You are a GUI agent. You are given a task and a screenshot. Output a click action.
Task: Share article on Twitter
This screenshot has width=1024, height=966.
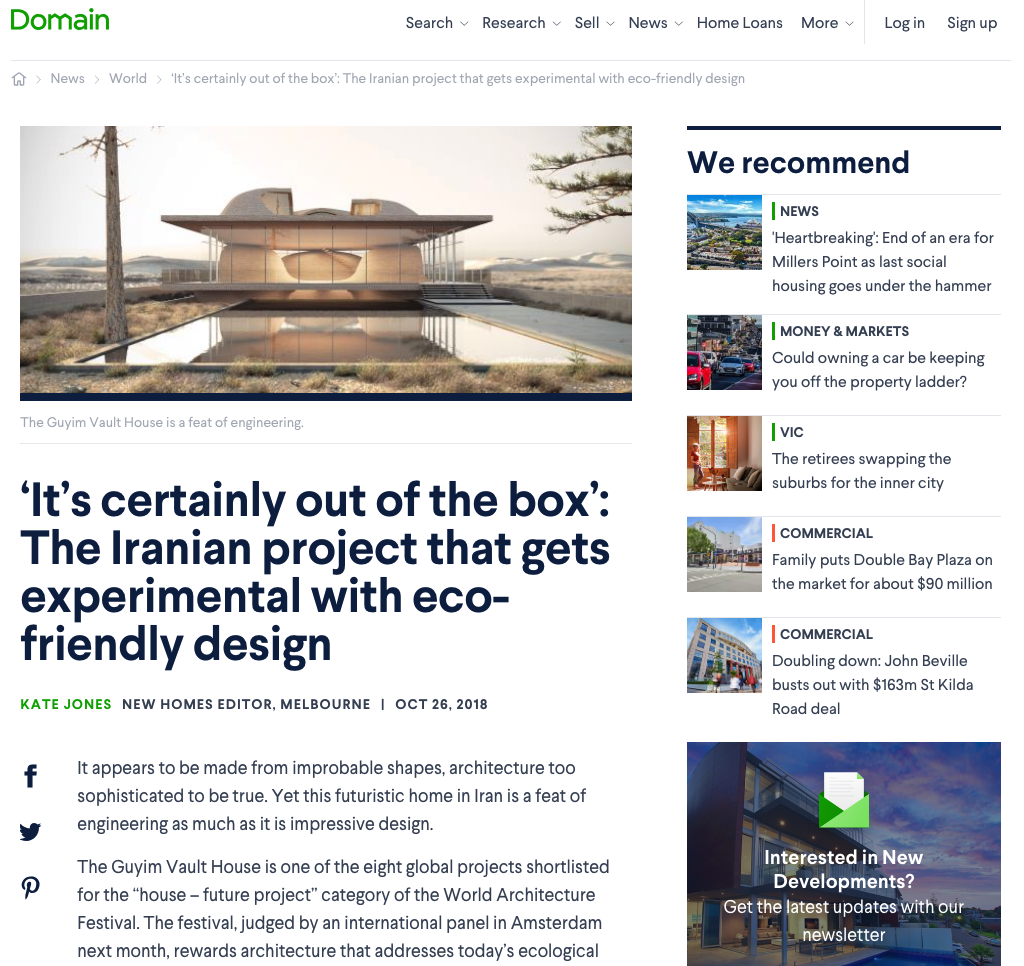(x=31, y=832)
